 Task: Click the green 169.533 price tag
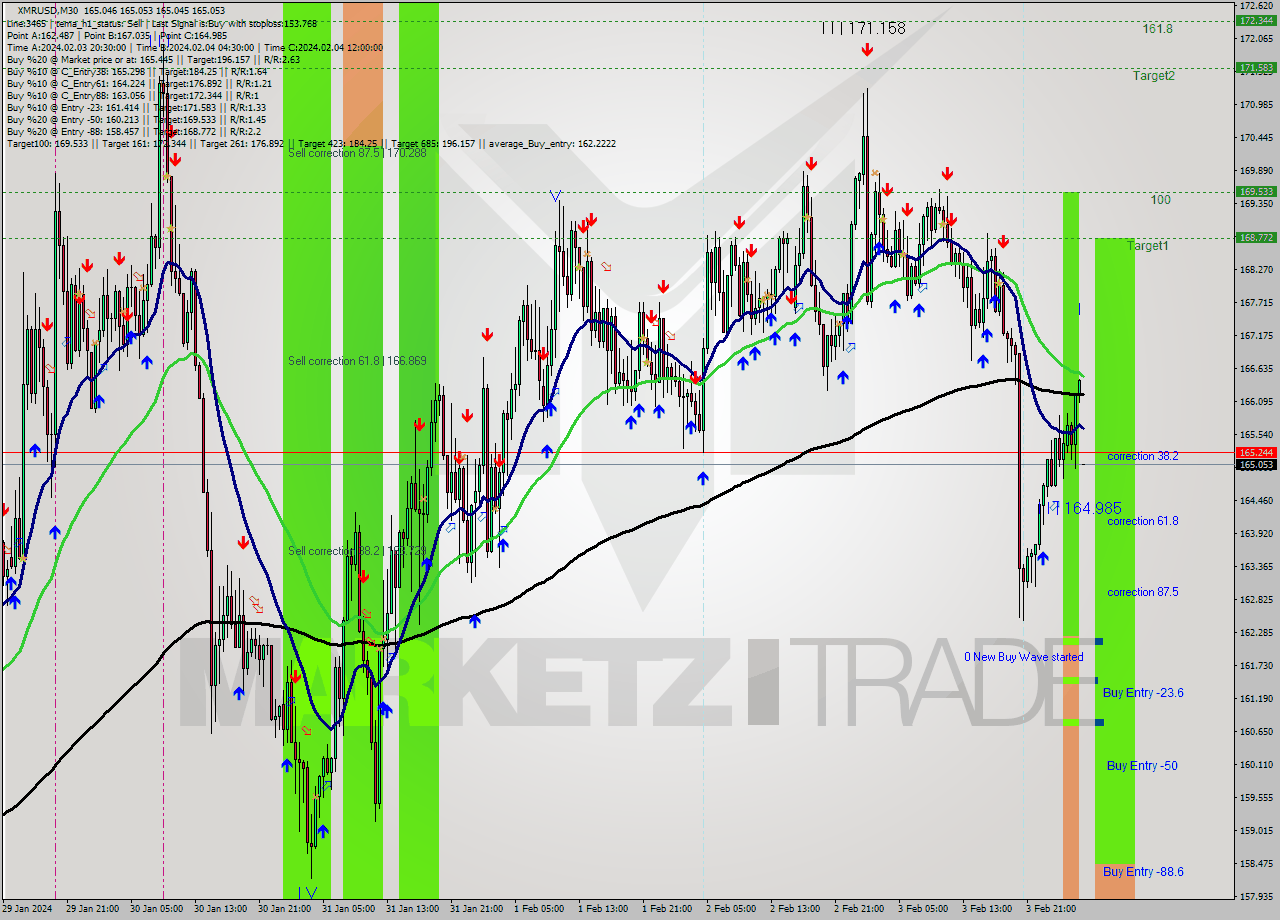[x=1256, y=191]
